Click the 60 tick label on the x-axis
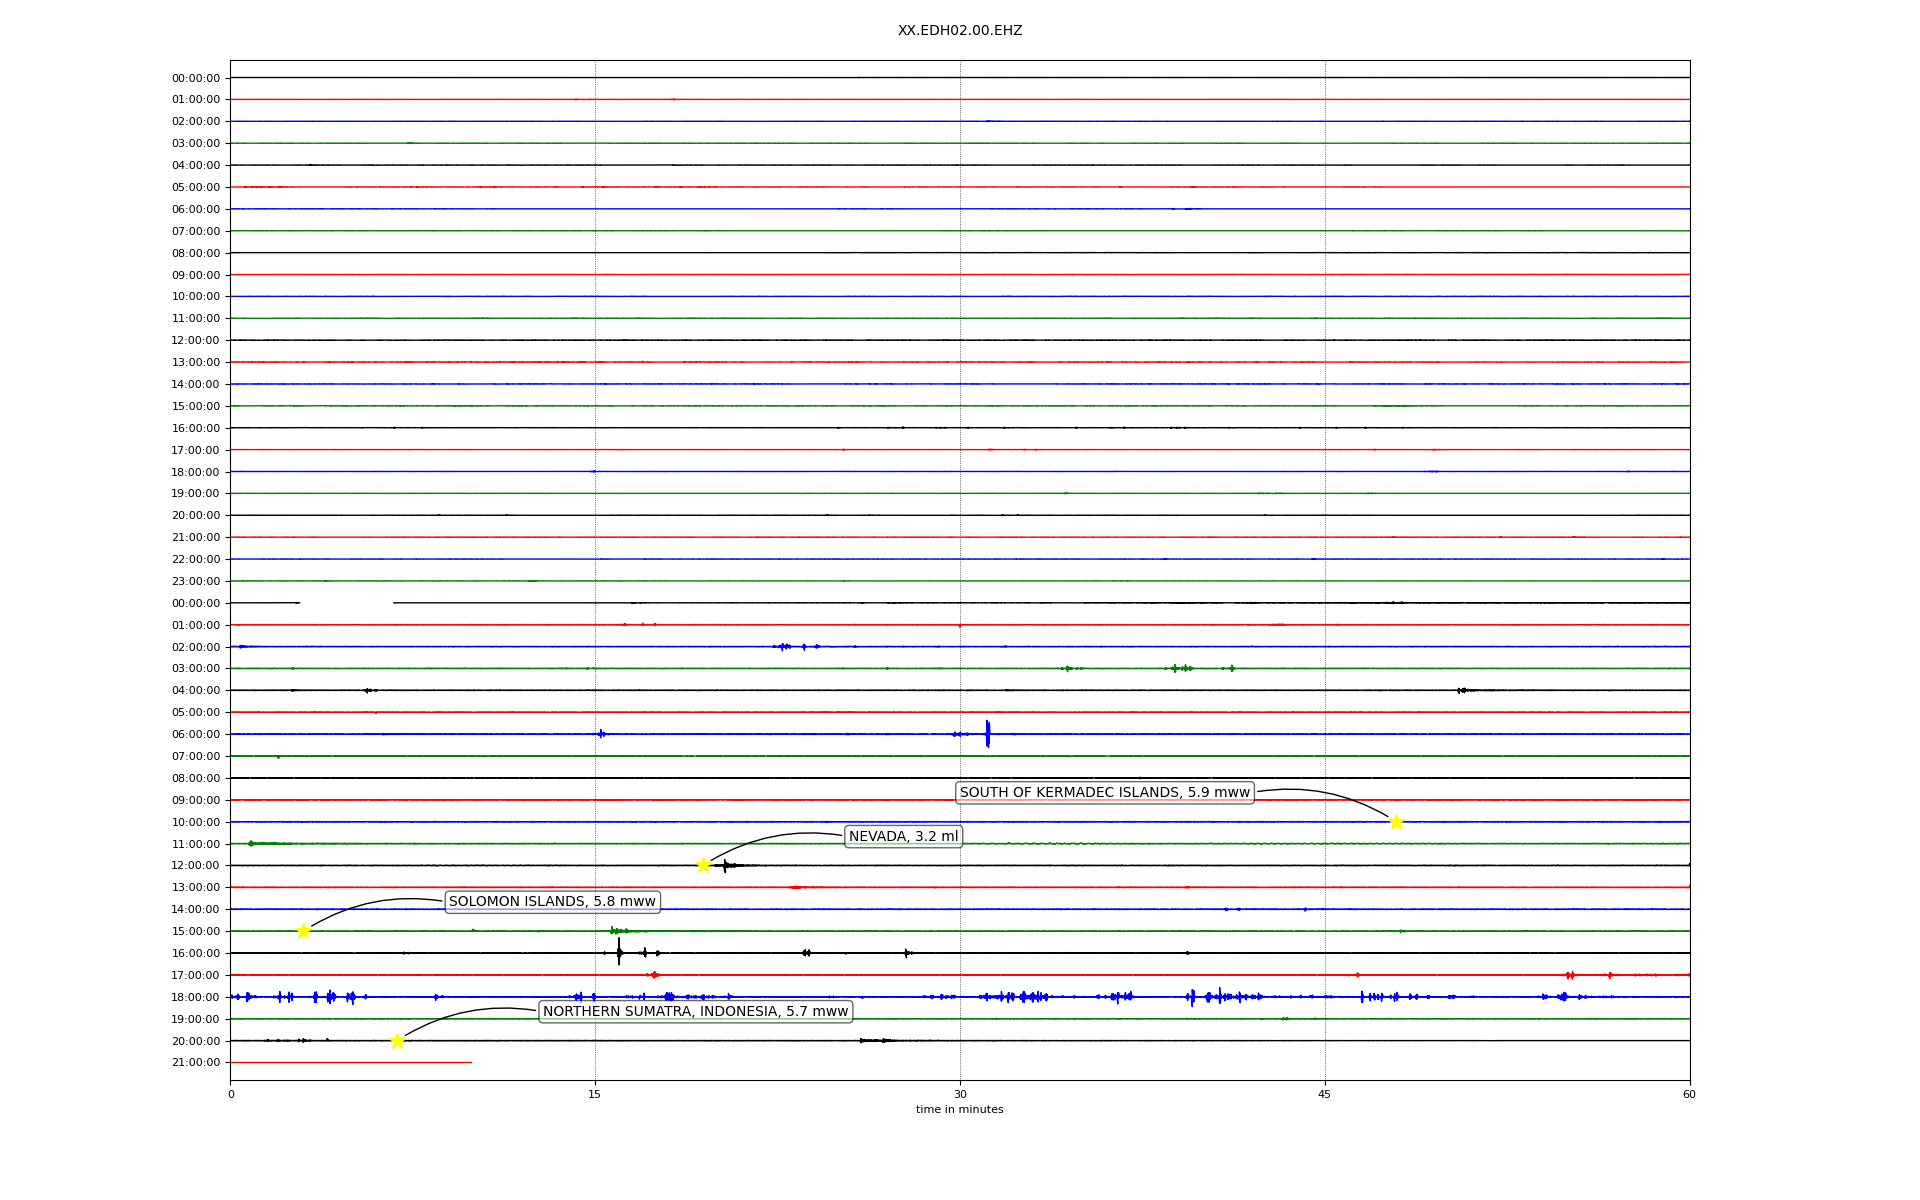 click(1689, 1094)
